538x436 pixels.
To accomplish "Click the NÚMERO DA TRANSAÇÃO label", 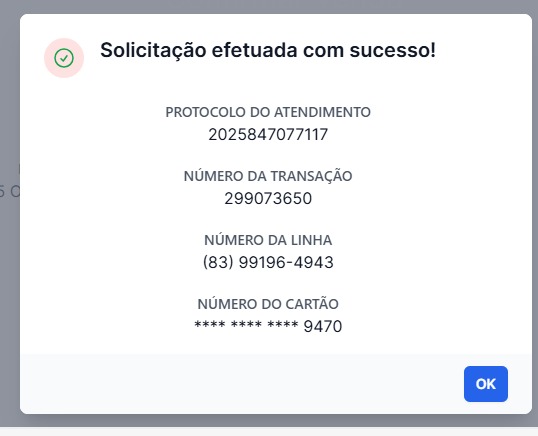I will (x=268, y=176).
